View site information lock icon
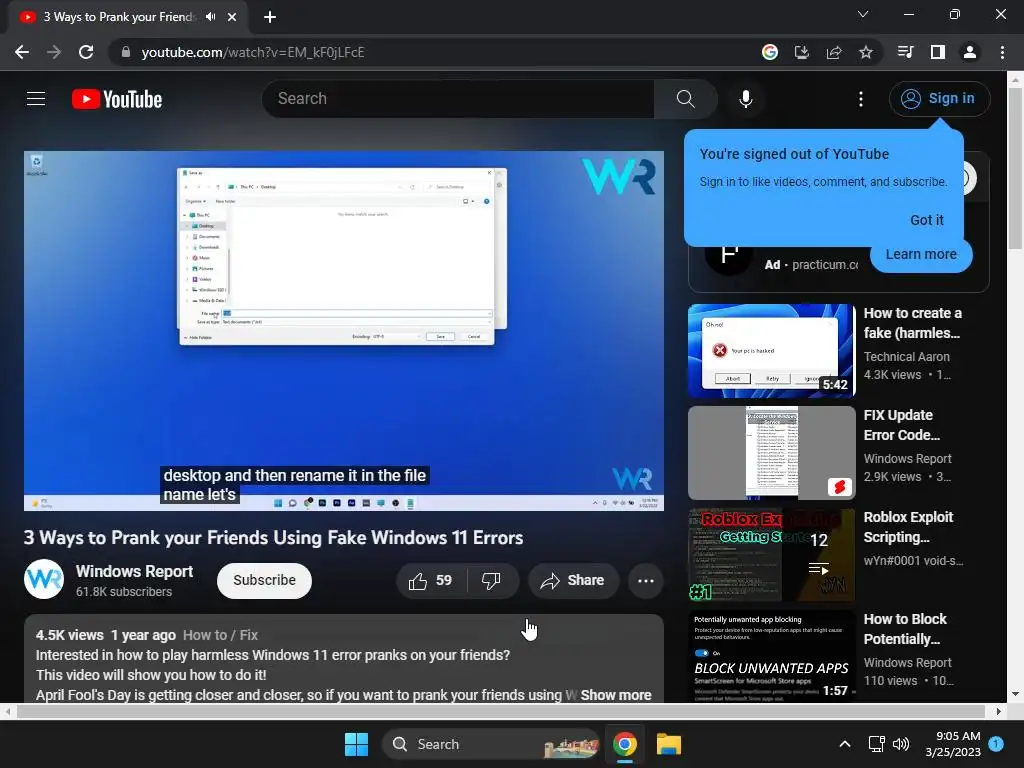Screen dimensions: 1024x768 pos(126,52)
